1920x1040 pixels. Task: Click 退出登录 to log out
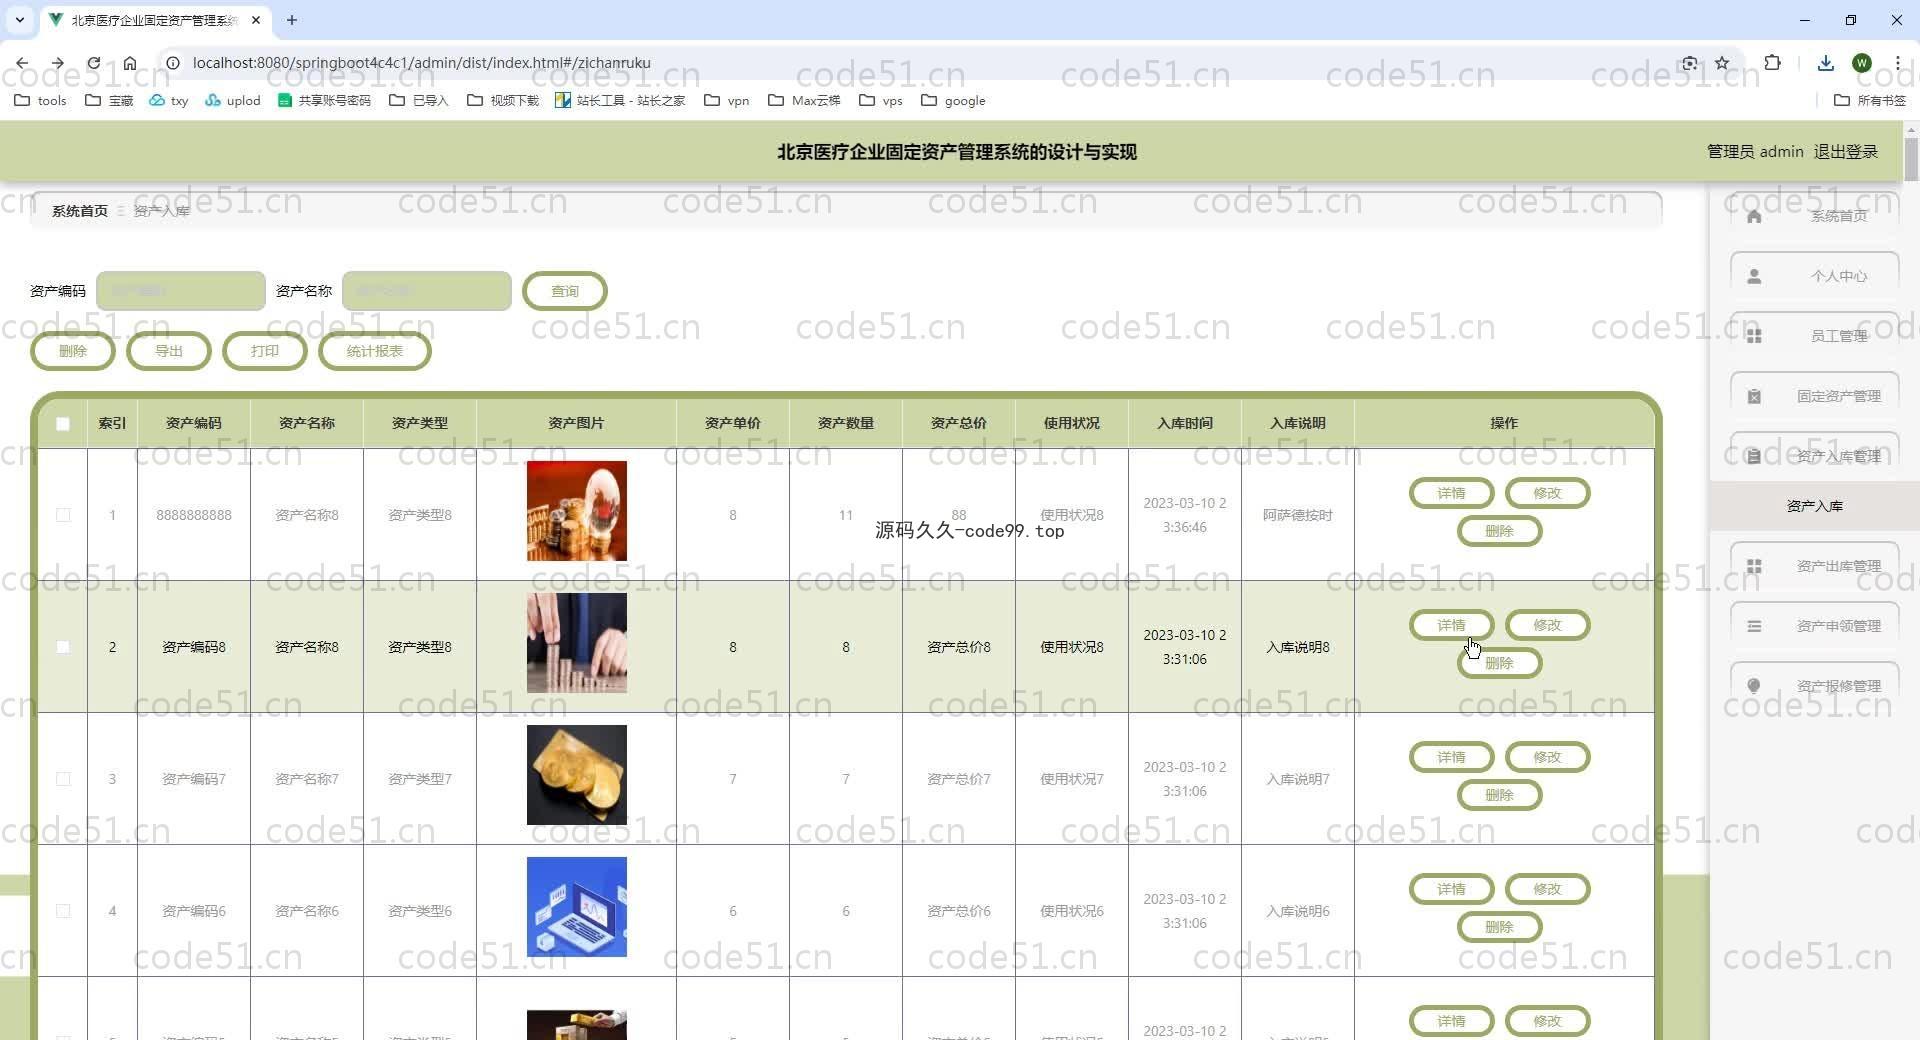tap(1845, 152)
